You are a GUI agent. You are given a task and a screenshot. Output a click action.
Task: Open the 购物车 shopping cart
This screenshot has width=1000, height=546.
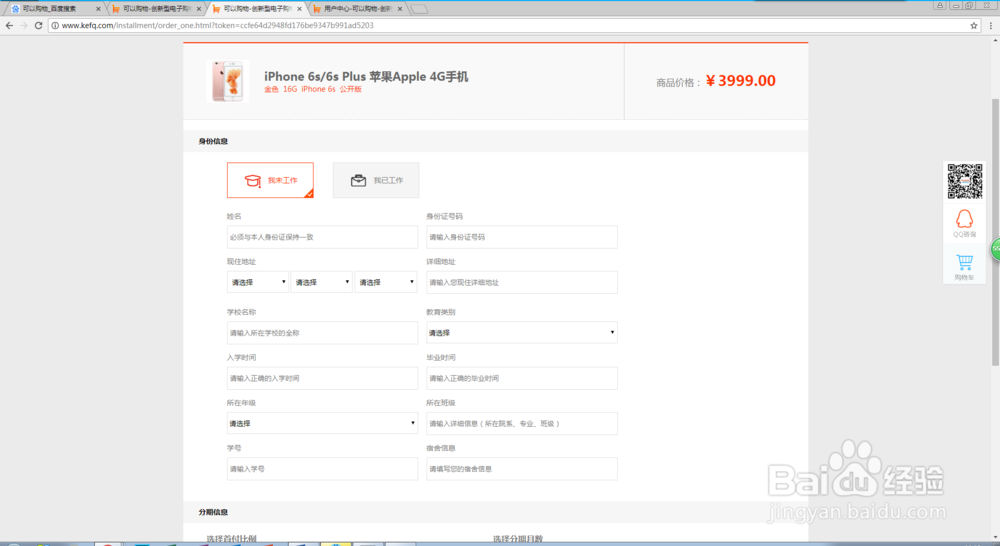(x=964, y=267)
